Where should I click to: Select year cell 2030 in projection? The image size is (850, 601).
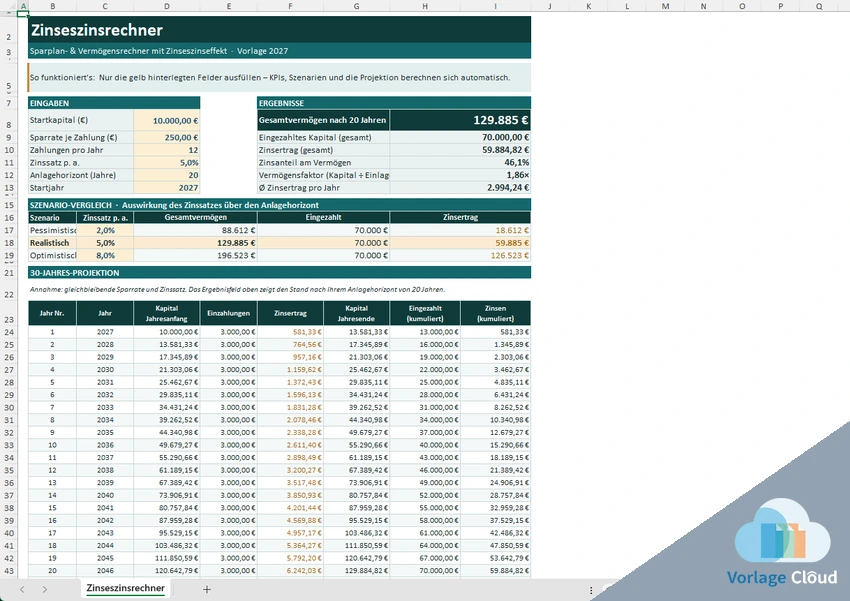[x=105, y=370]
